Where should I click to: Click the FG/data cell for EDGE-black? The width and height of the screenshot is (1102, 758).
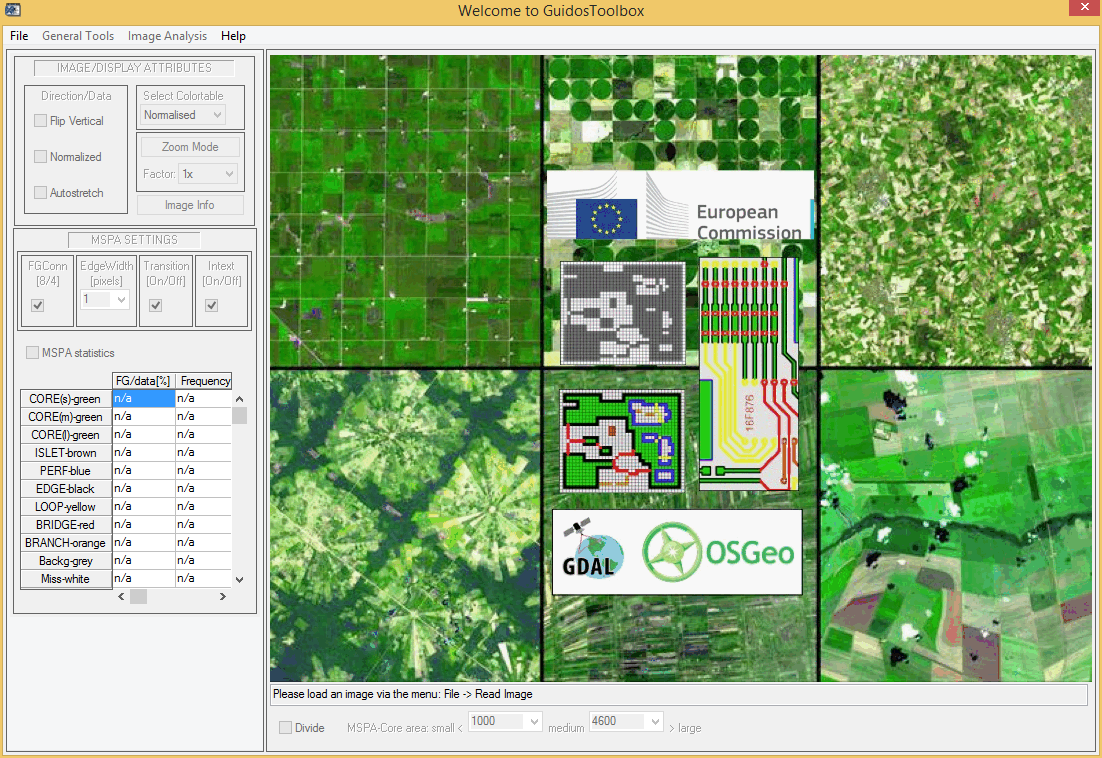[x=143, y=488]
